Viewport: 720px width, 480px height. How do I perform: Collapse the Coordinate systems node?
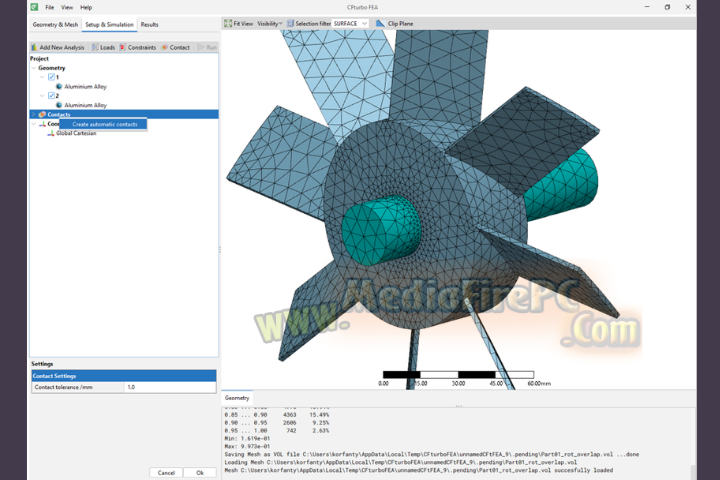pyautogui.click(x=34, y=124)
